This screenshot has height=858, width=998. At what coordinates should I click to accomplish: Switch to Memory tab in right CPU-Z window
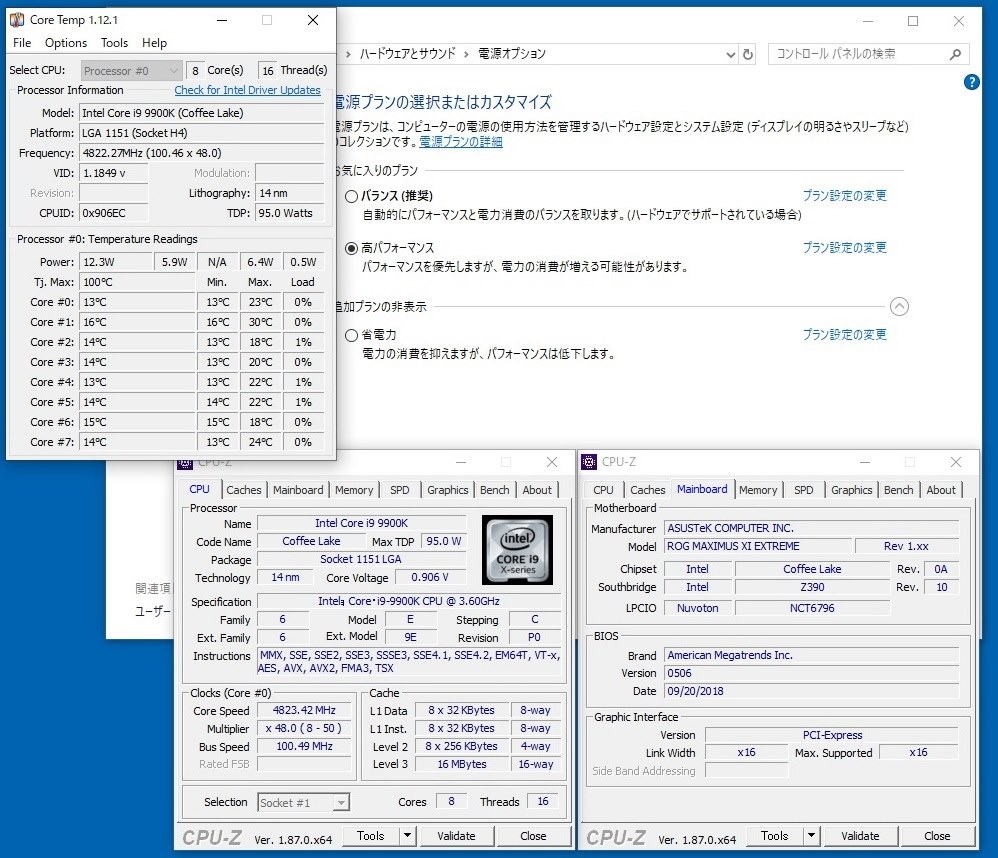click(758, 490)
